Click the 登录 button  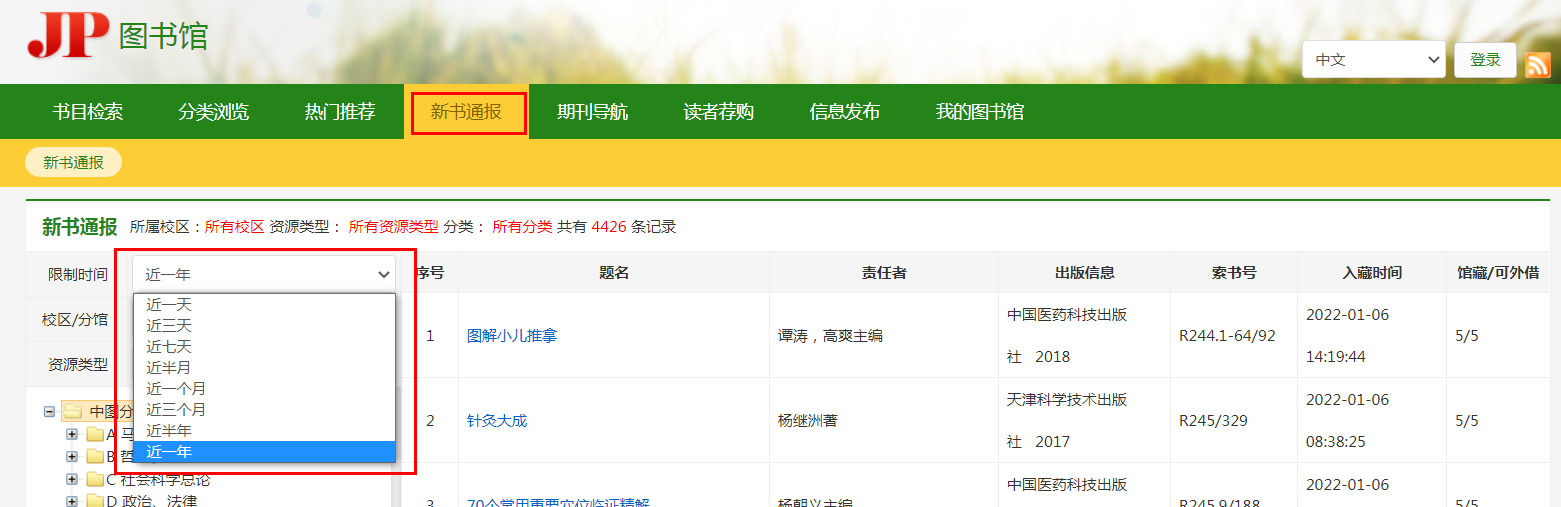(1485, 59)
